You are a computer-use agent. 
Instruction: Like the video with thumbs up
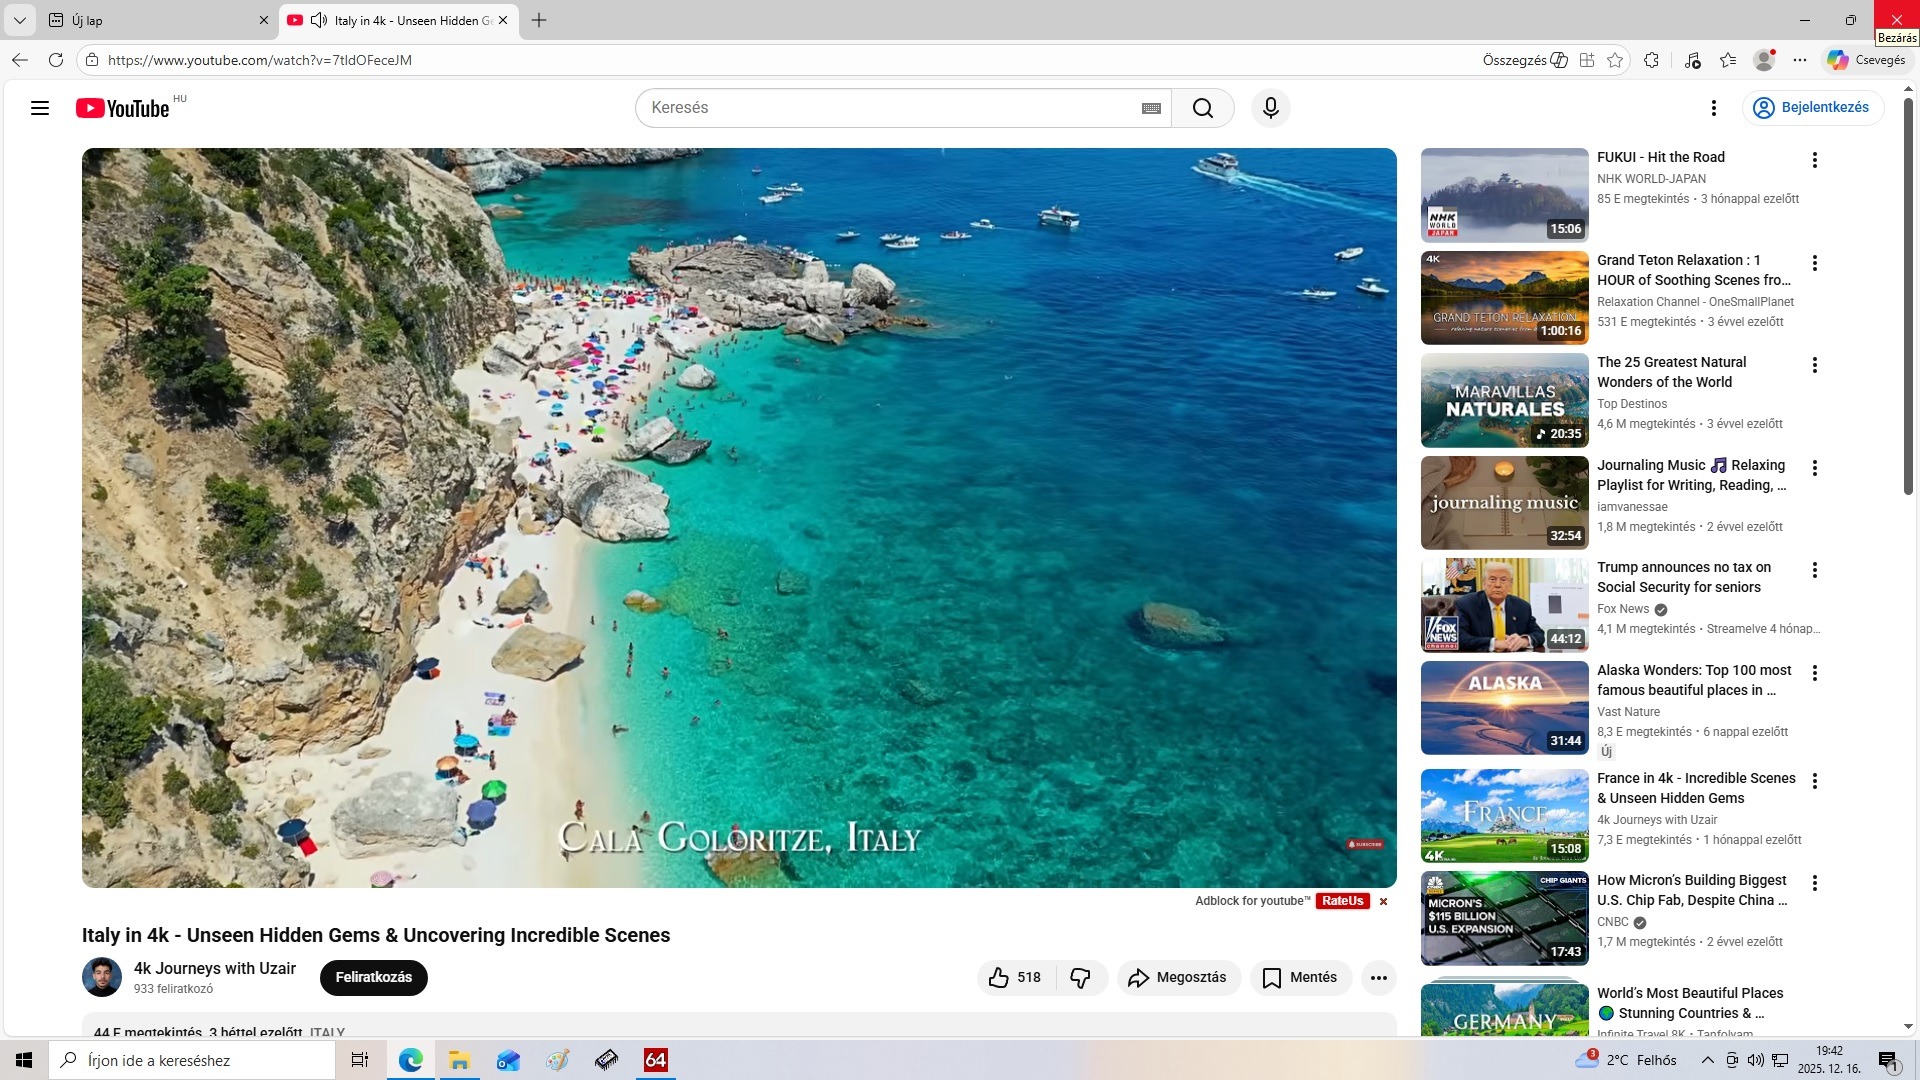coord(1014,977)
